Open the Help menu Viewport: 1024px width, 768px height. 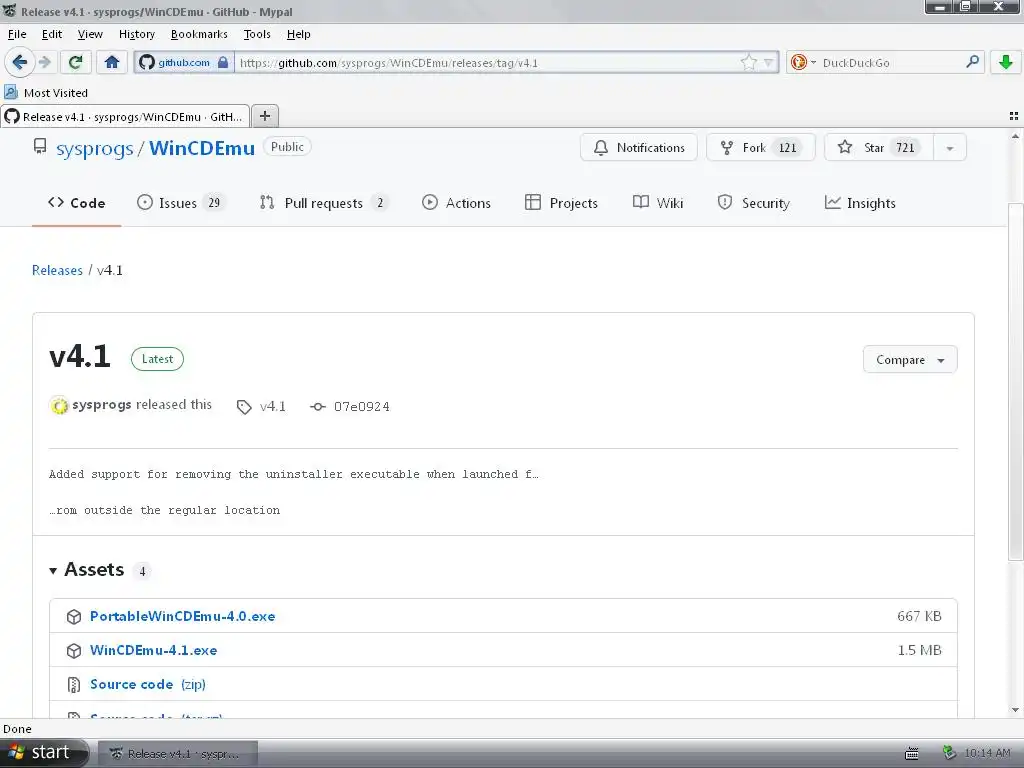pyautogui.click(x=298, y=34)
